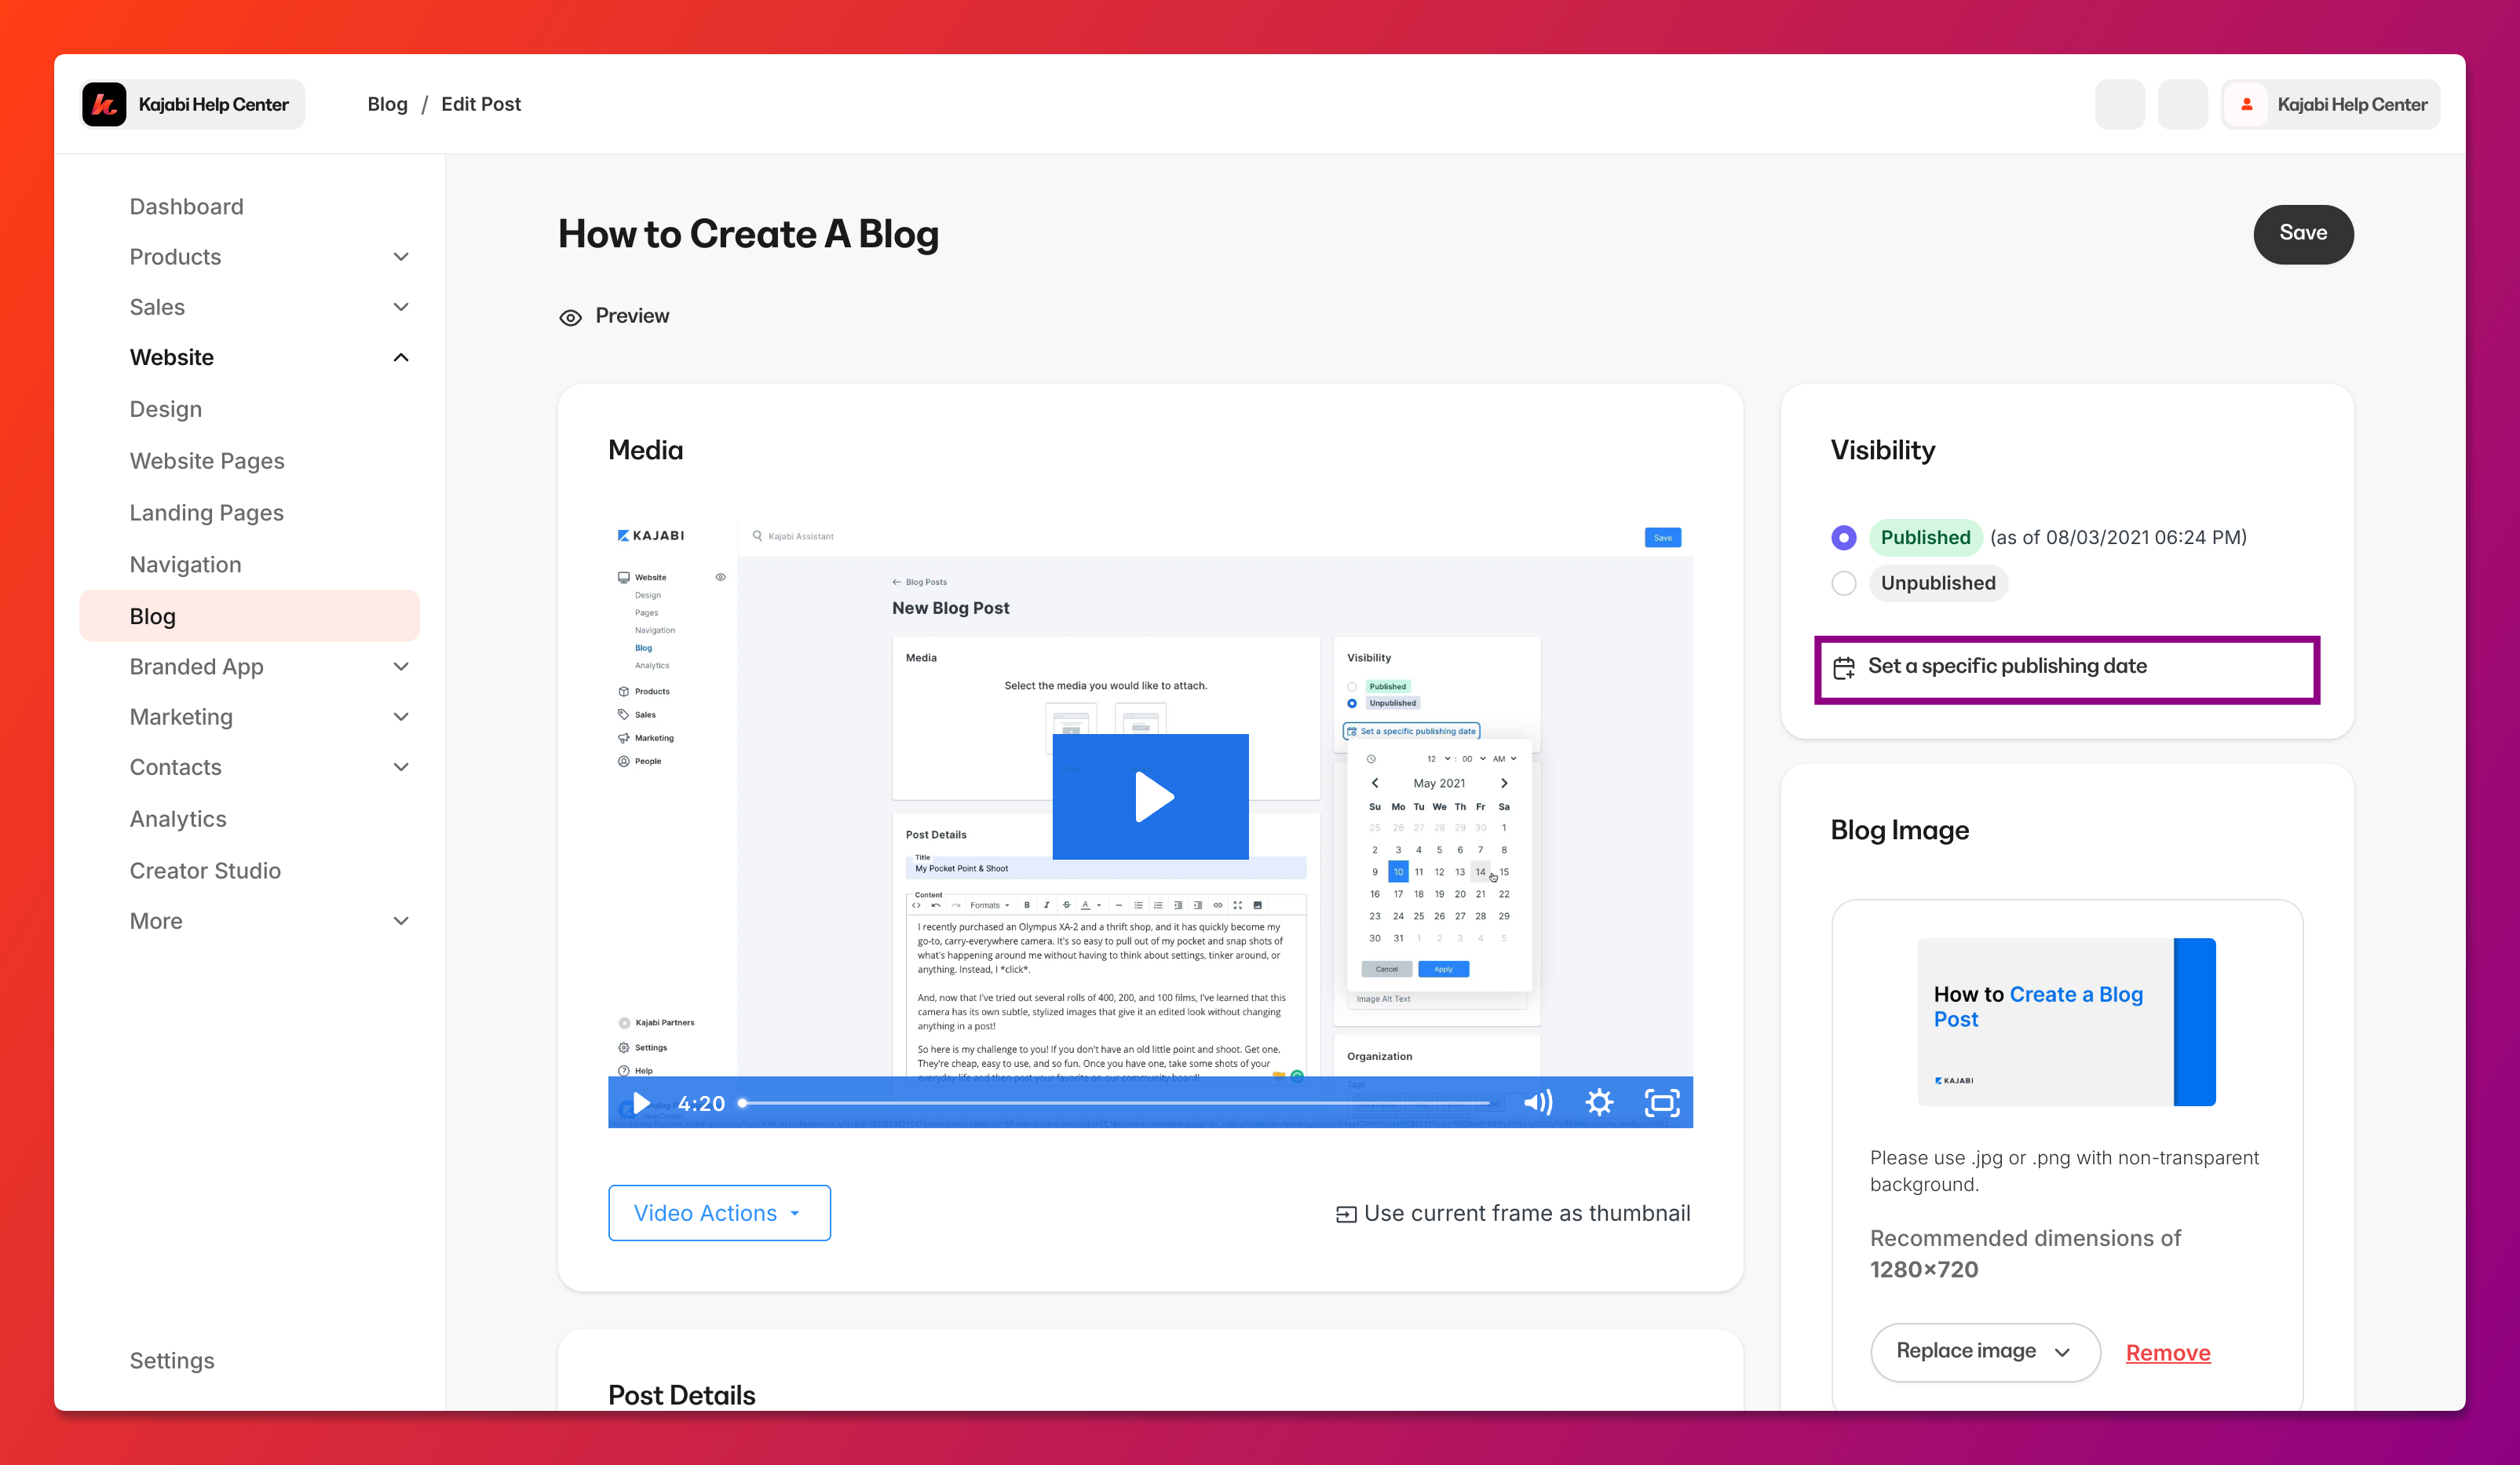Enter video fullscreen mode

pyautogui.click(x=1662, y=1102)
